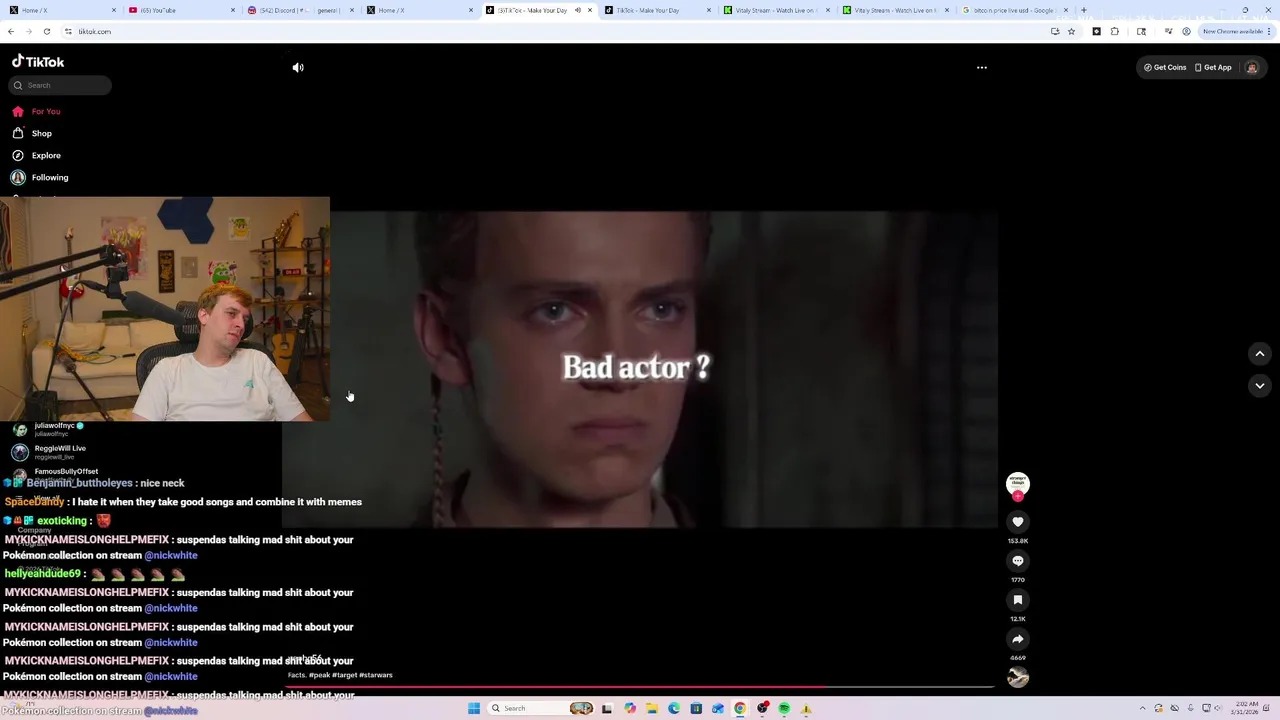The image size is (1280, 720).
Task: Switch to the bitcoin price Google tab
Action: point(1014,10)
